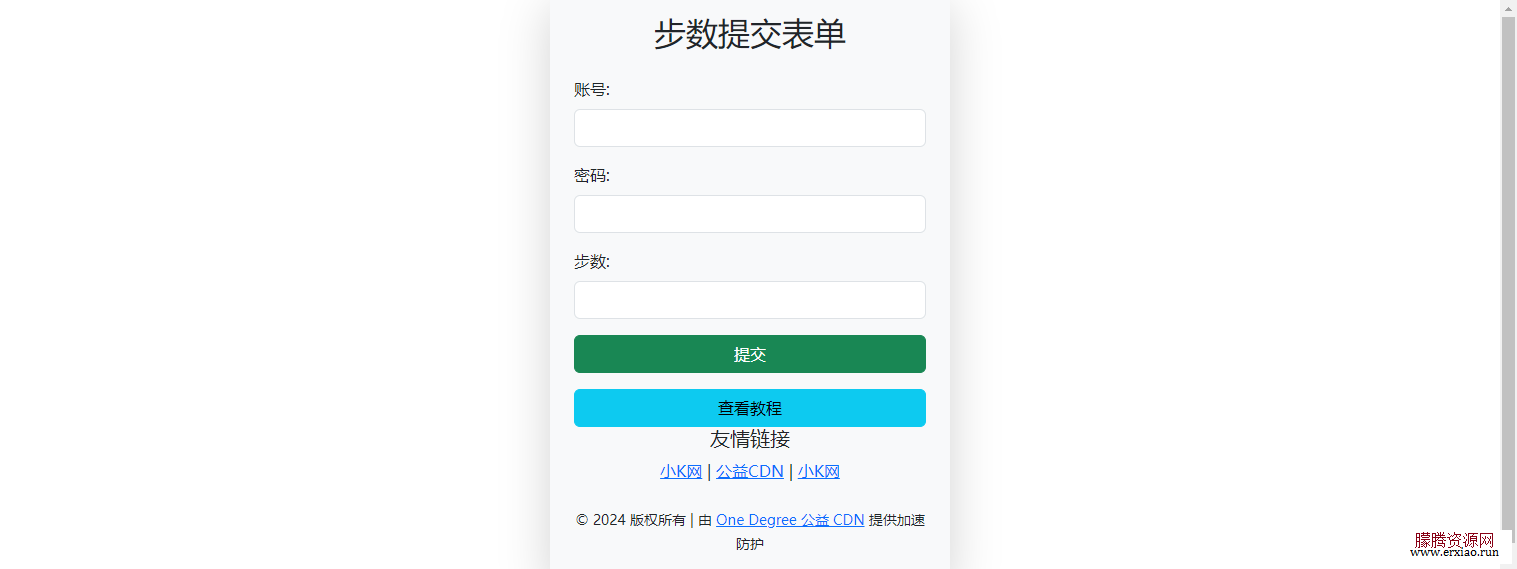Open the 小K网 link preceding 公益CDN
1517x569 pixels.
[x=681, y=472]
